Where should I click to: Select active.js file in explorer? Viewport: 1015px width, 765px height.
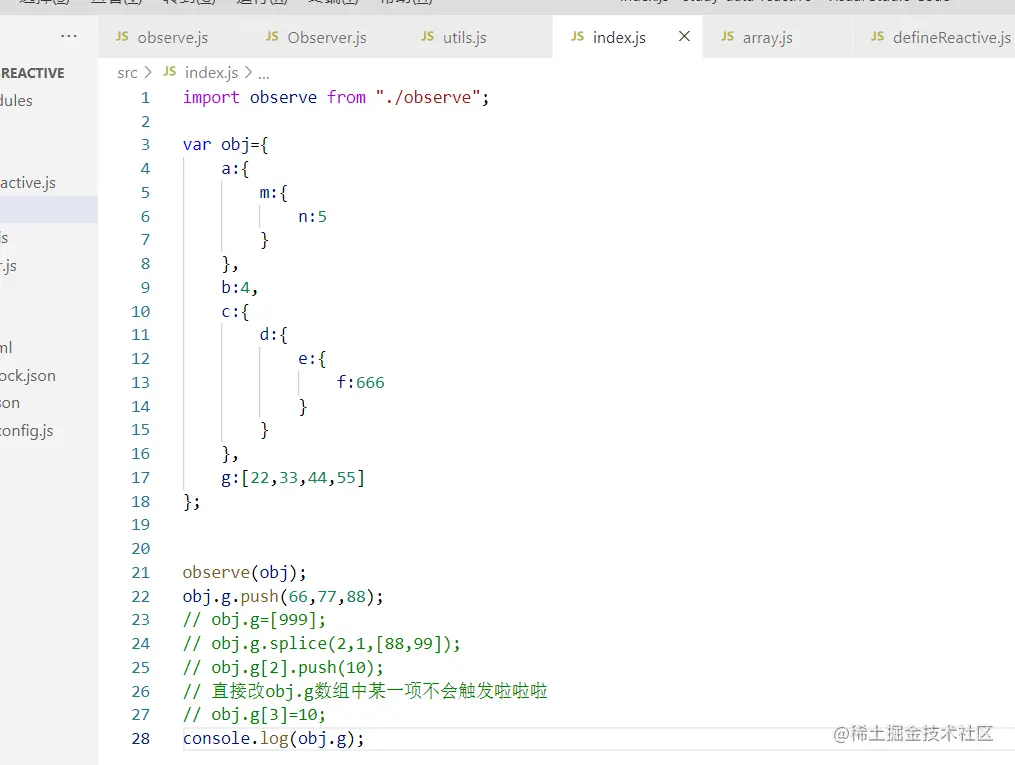tap(28, 183)
